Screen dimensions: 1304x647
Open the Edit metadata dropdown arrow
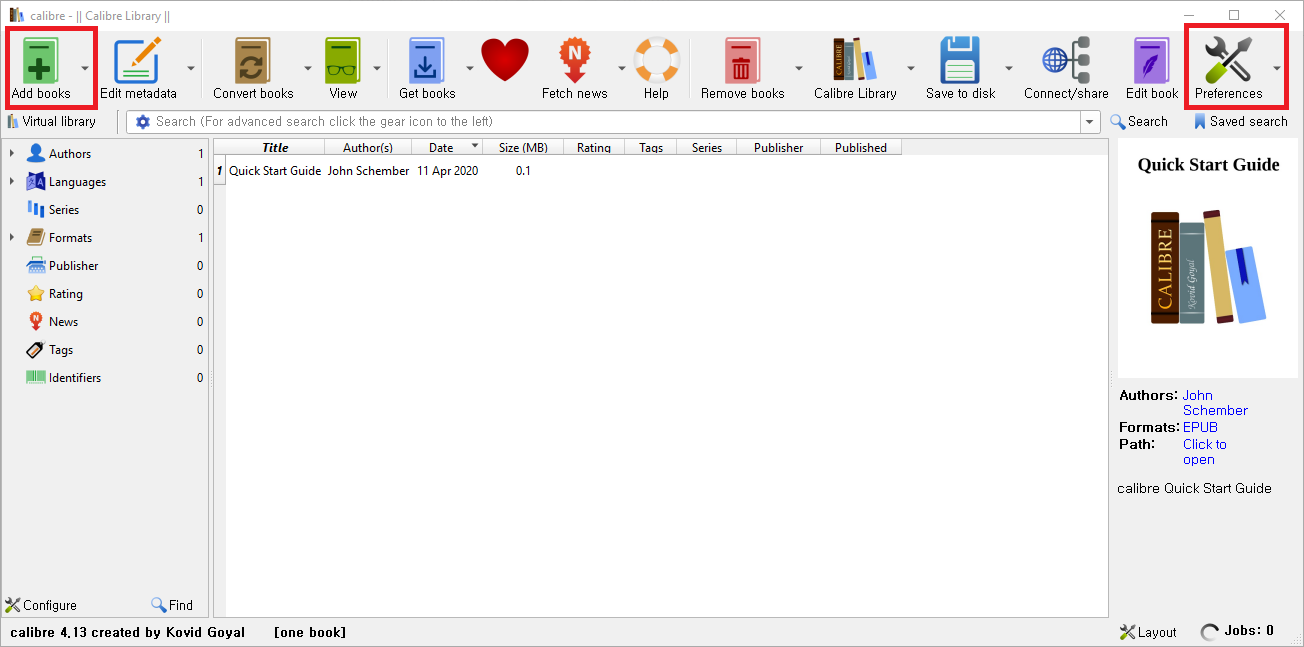point(190,68)
